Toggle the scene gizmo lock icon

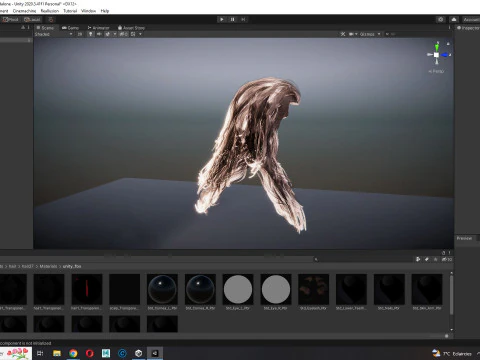click(x=448, y=44)
